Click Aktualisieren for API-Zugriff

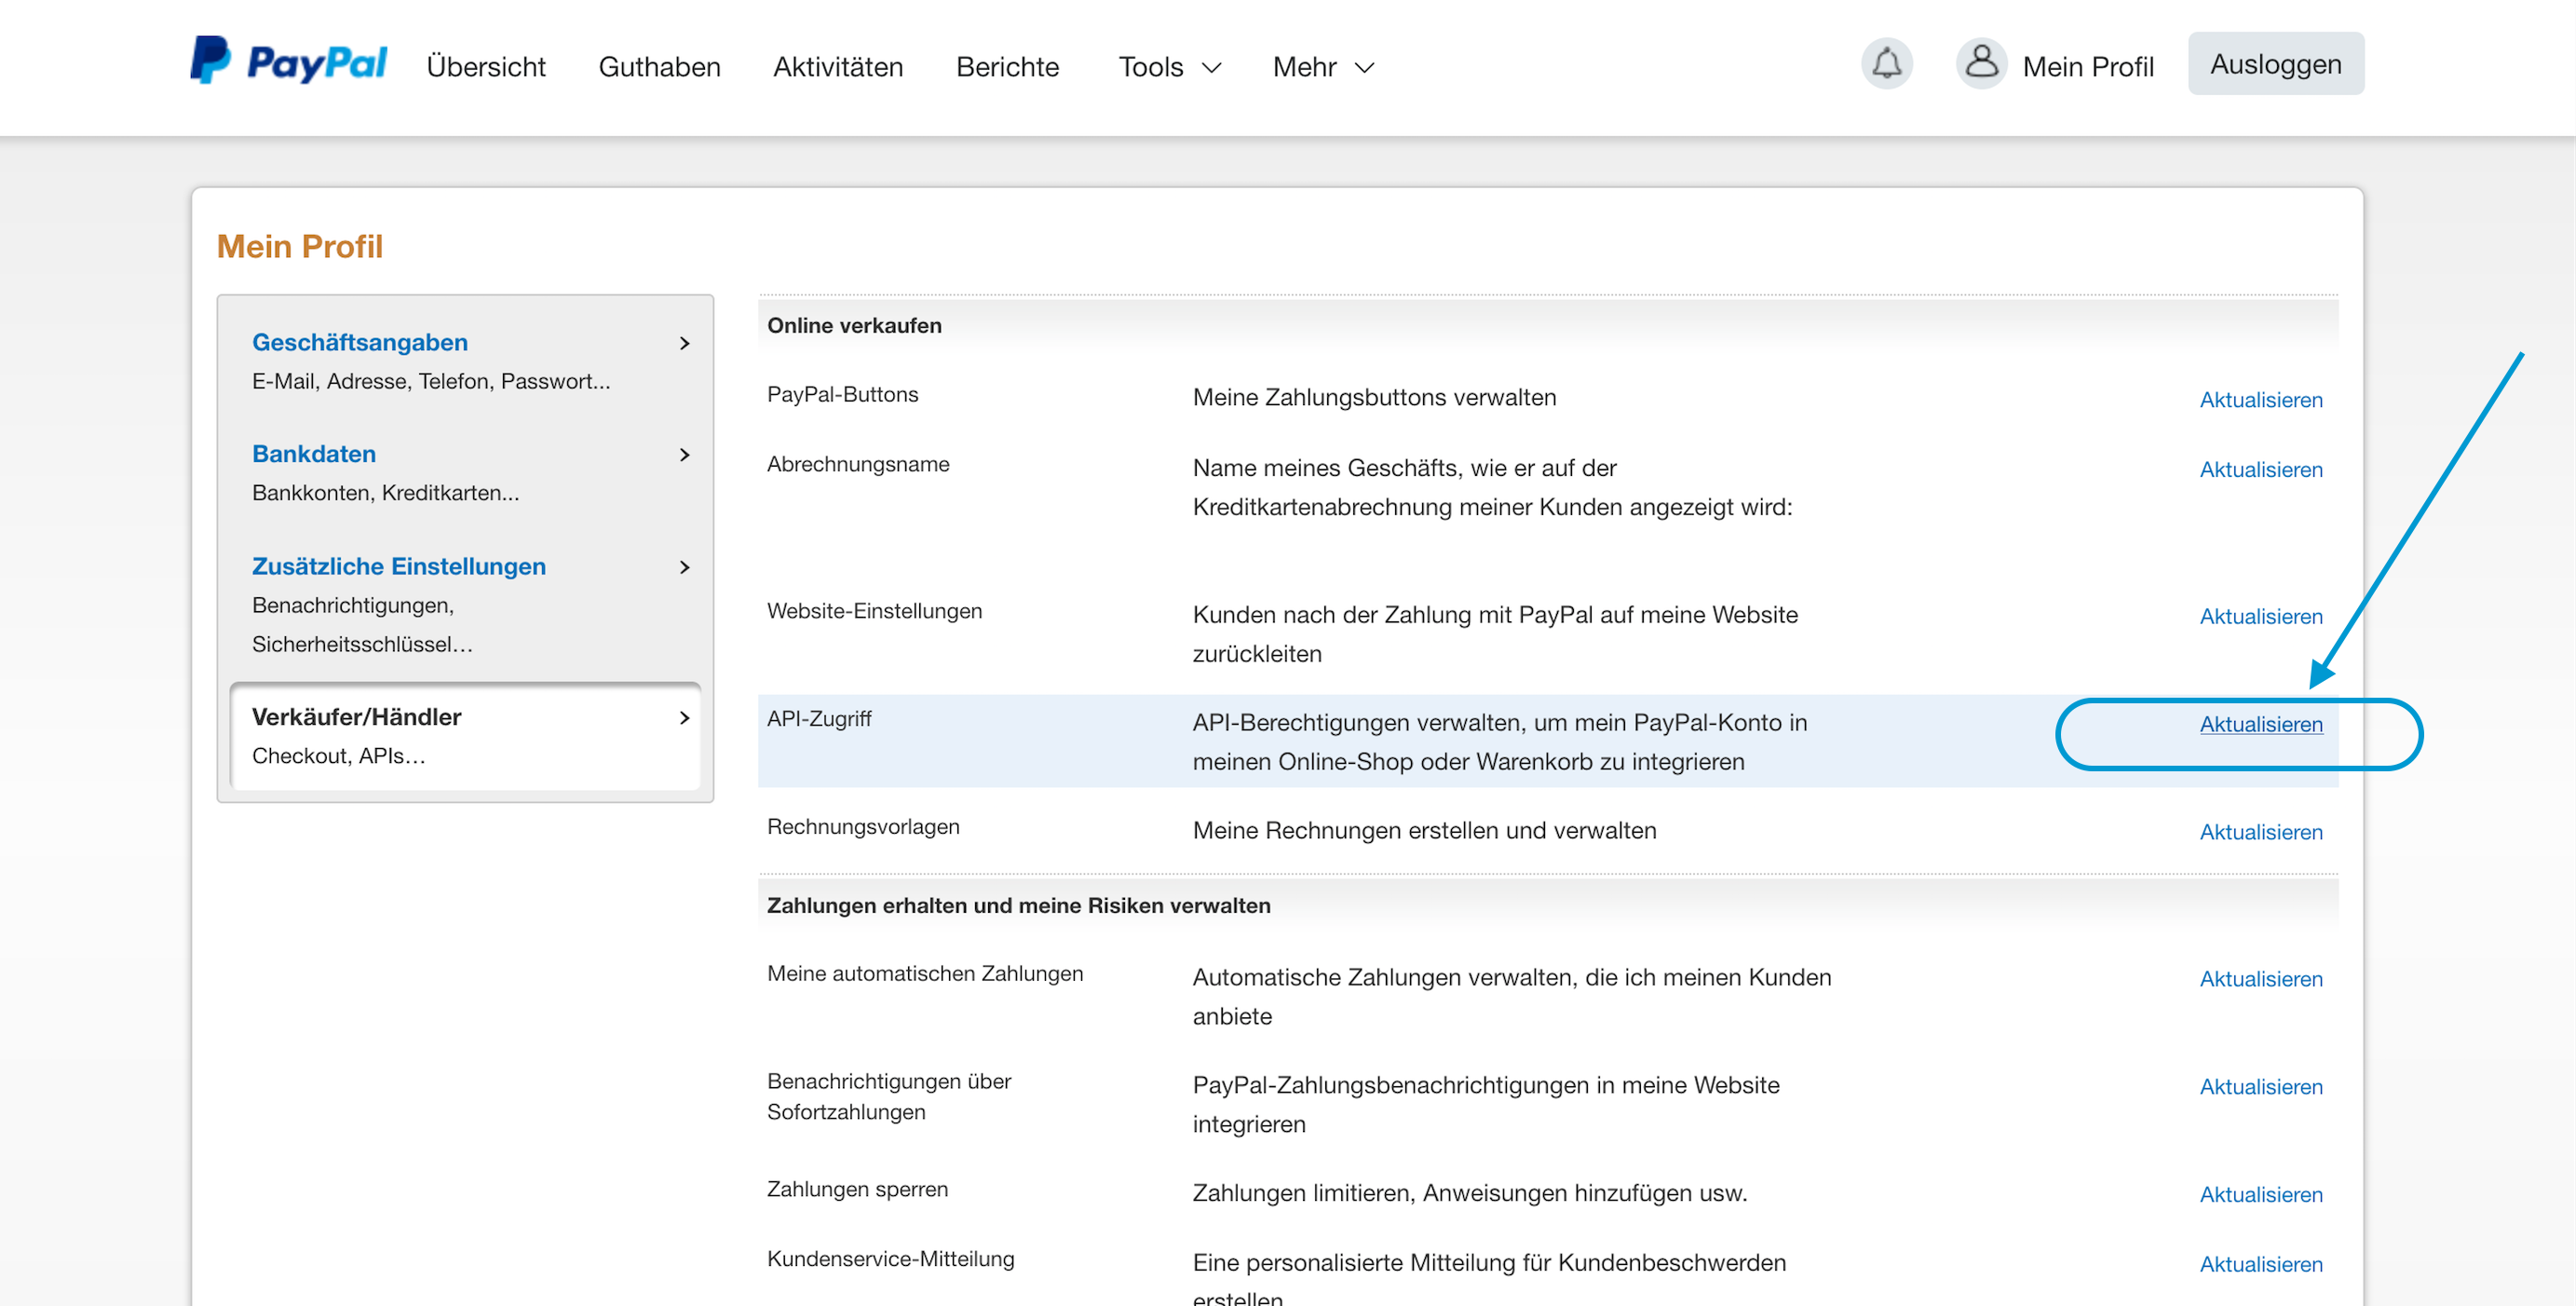click(2260, 724)
